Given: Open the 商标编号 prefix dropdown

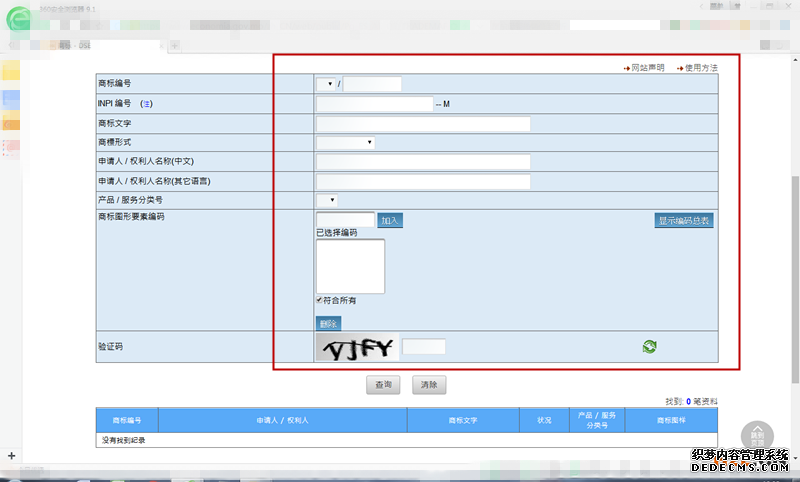Looking at the screenshot, I should [326, 84].
